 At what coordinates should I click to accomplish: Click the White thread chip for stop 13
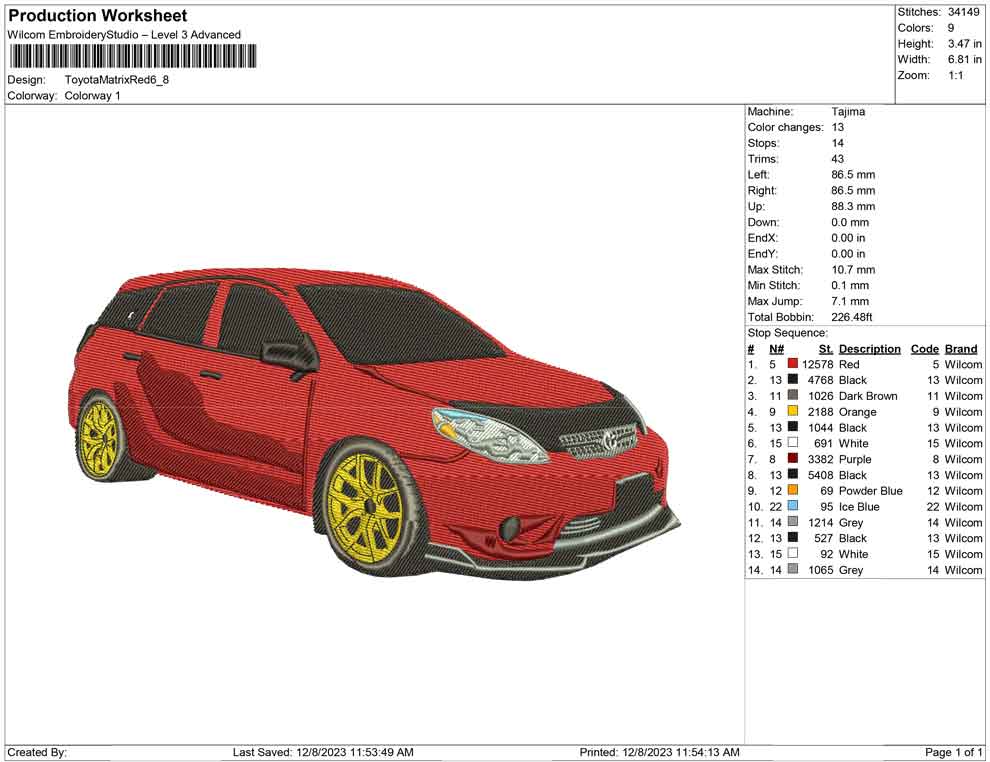pos(794,554)
